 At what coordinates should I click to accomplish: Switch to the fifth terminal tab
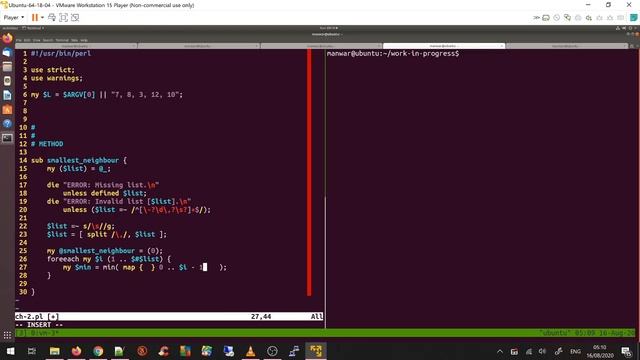pyautogui.click(x=567, y=46)
